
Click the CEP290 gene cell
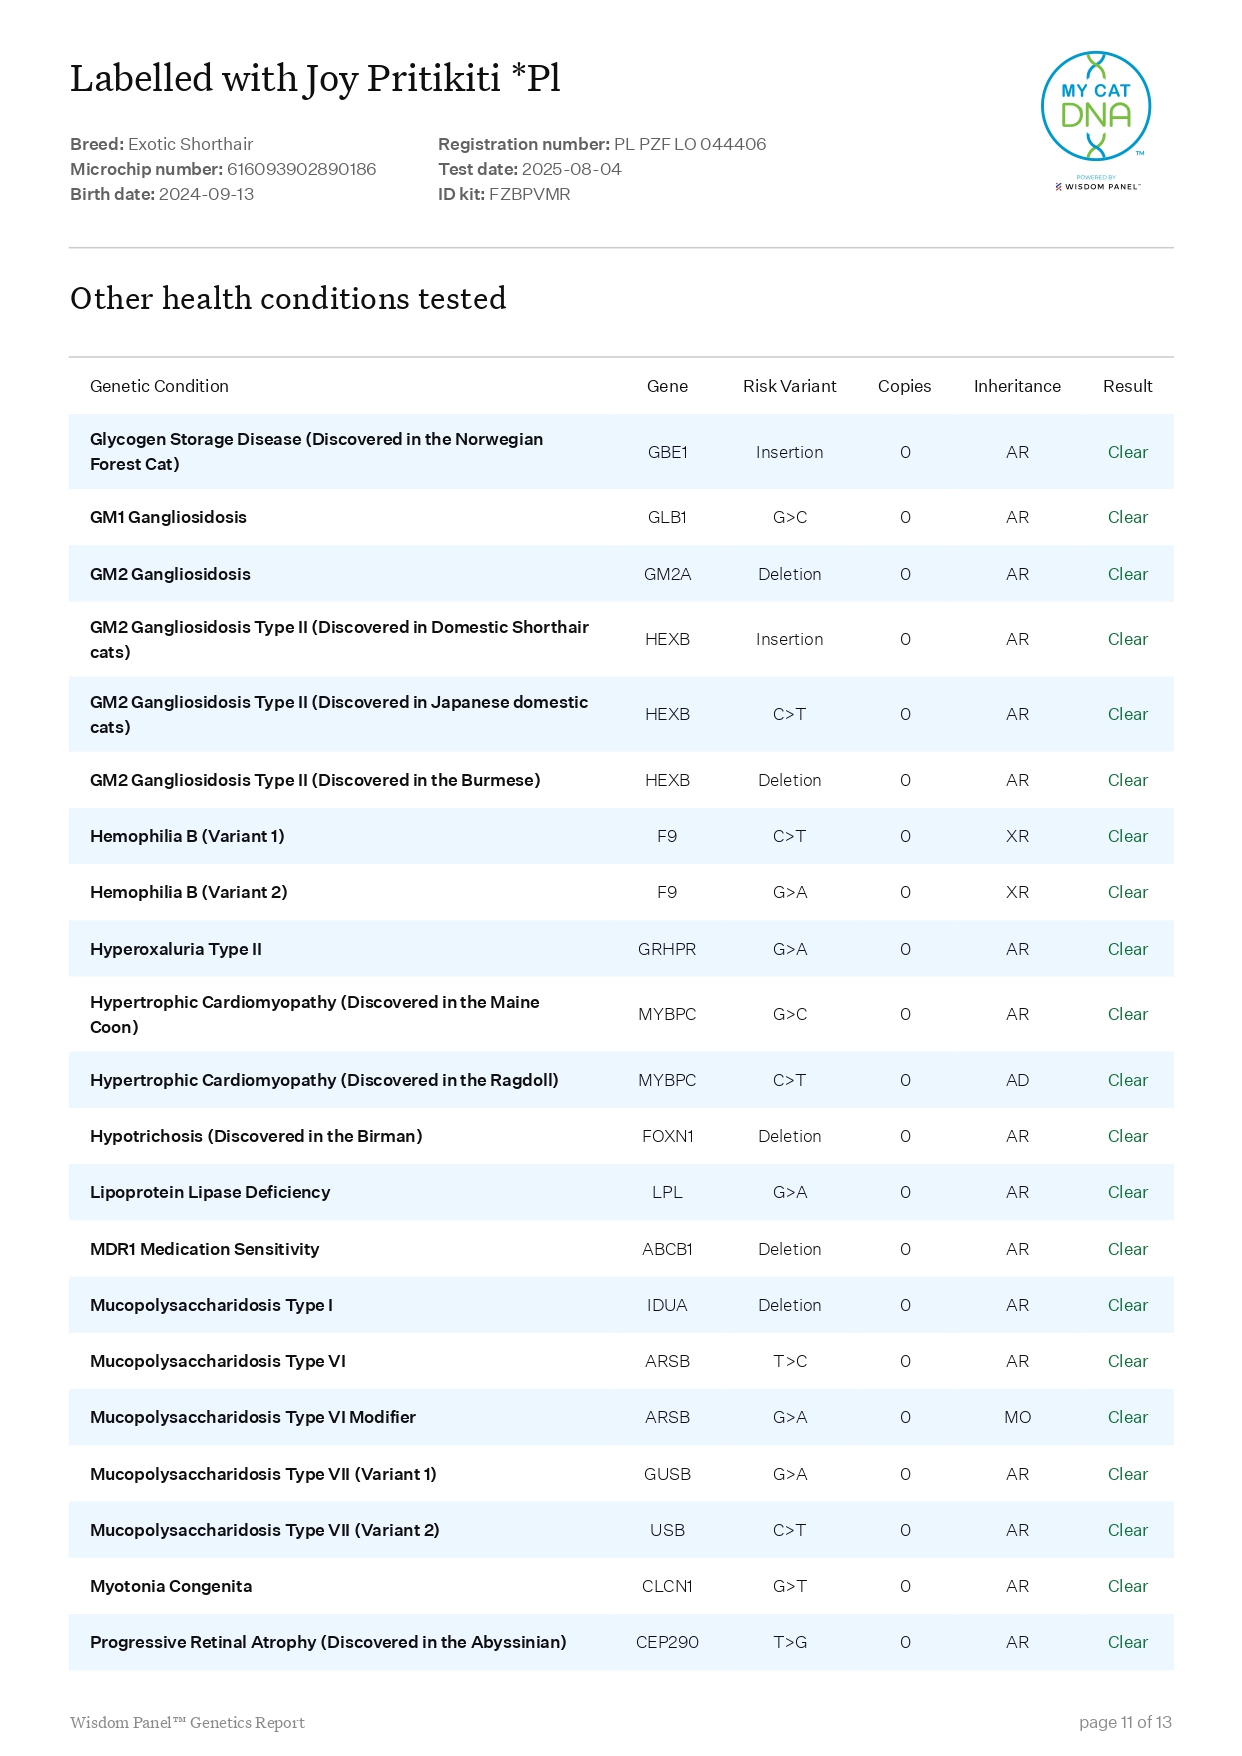tap(667, 1642)
